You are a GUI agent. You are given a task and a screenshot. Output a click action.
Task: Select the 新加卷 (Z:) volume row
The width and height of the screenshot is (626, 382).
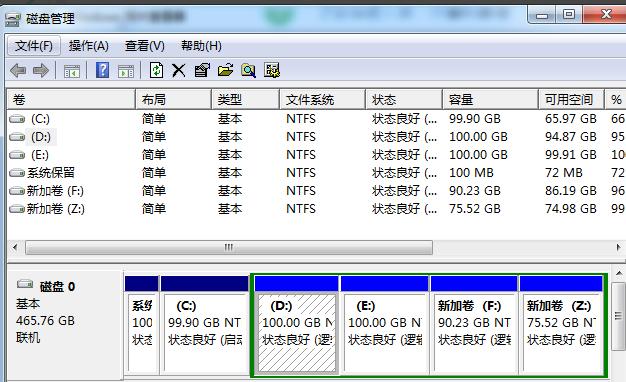pos(317,209)
